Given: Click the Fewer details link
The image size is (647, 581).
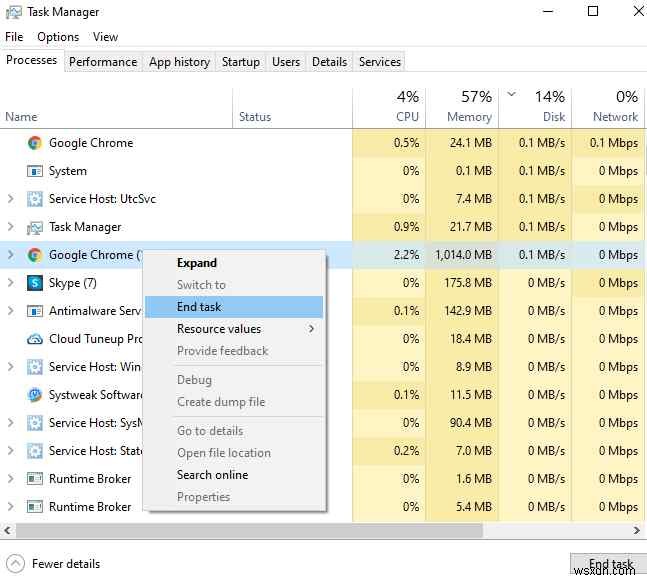Looking at the screenshot, I should [x=66, y=564].
